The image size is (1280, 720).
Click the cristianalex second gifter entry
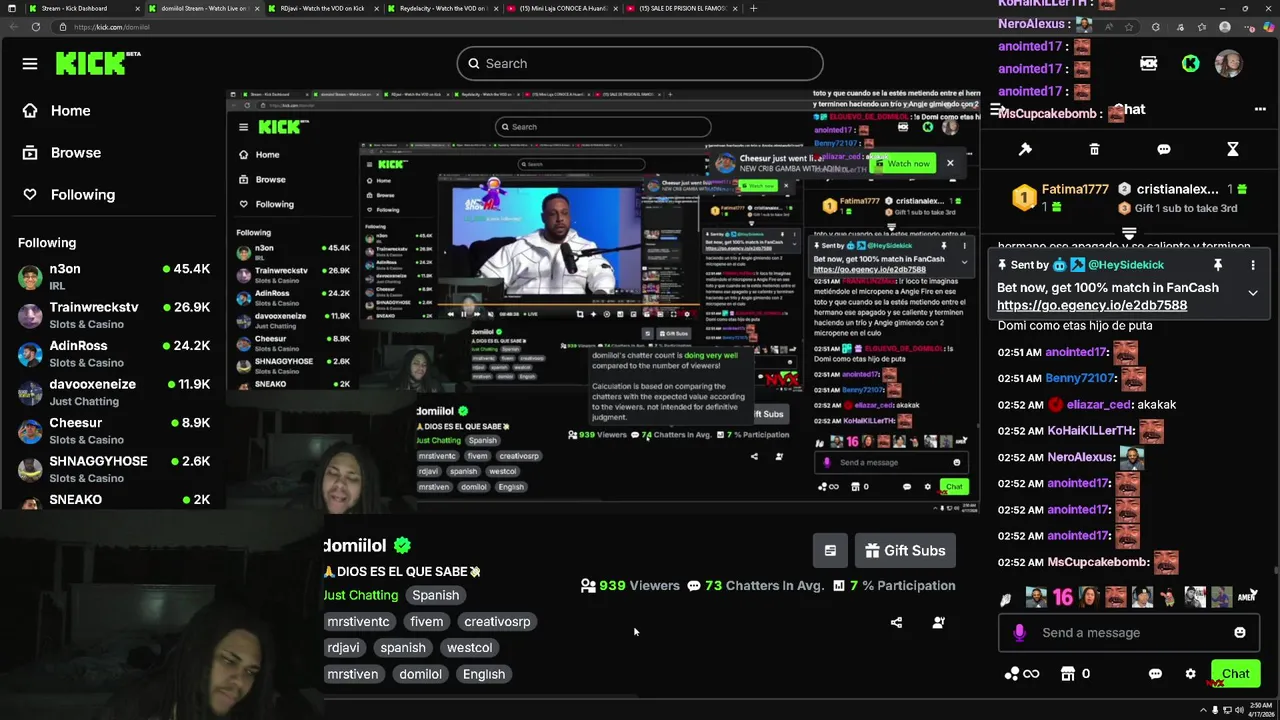click(x=1183, y=197)
